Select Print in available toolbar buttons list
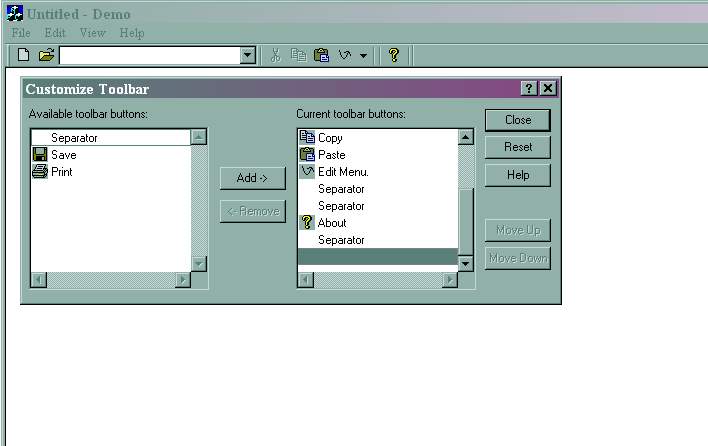 [61, 172]
